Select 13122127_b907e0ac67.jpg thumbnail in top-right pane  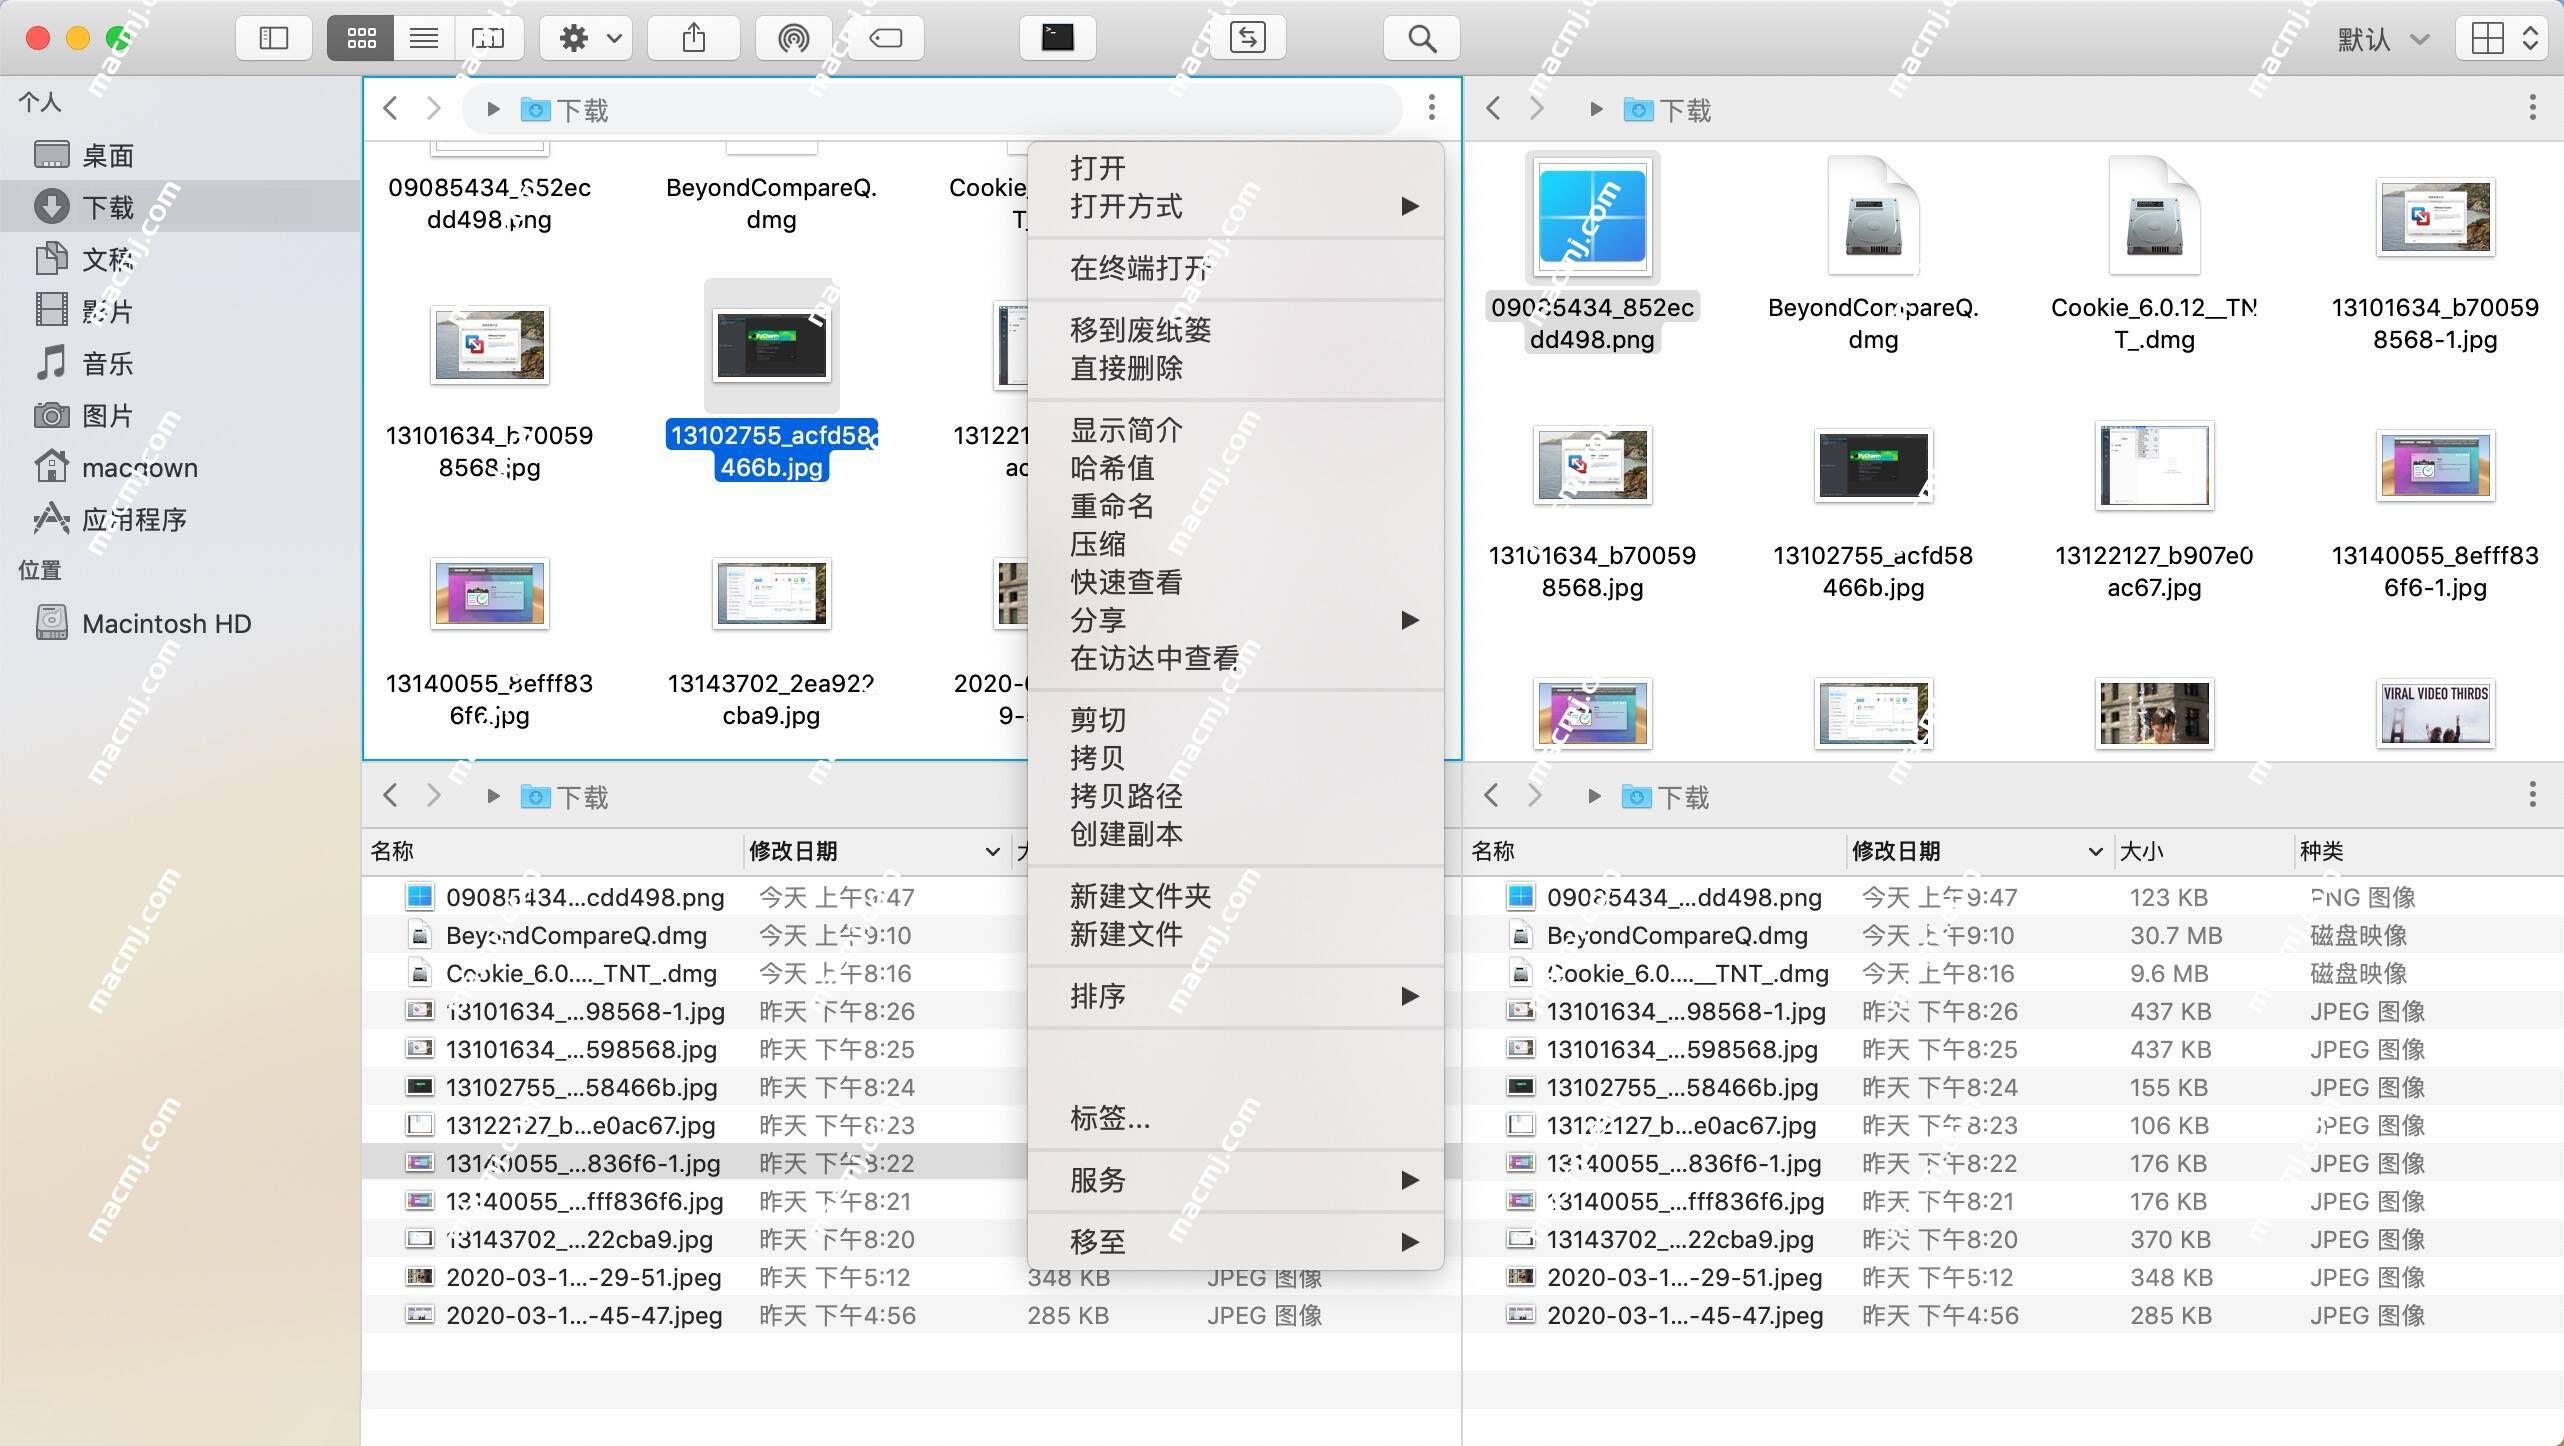pyautogui.click(x=2154, y=465)
